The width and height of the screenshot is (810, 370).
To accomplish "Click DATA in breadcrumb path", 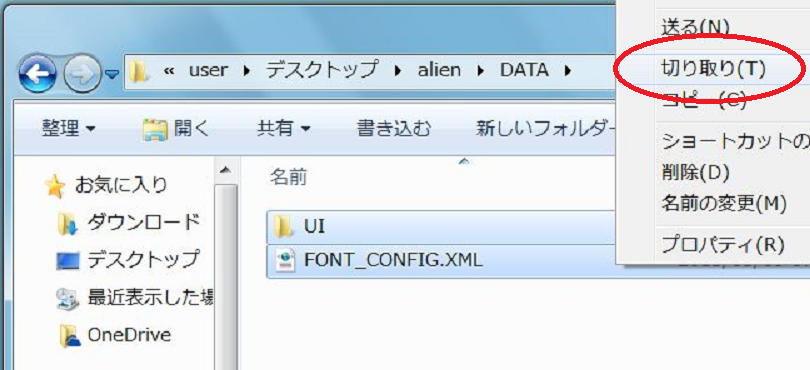I will tap(524, 70).
